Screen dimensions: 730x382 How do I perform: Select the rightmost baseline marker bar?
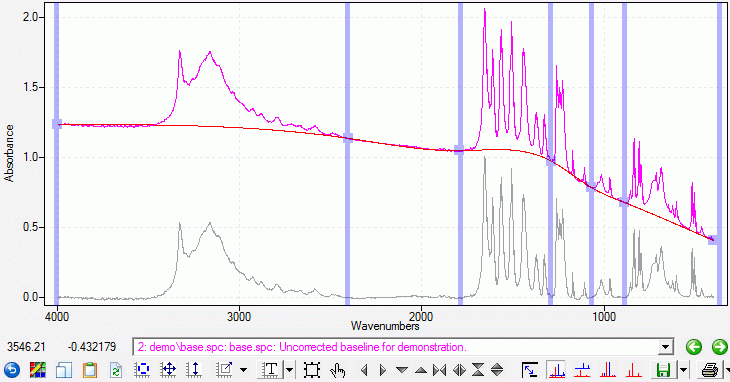click(x=719, y=154)
